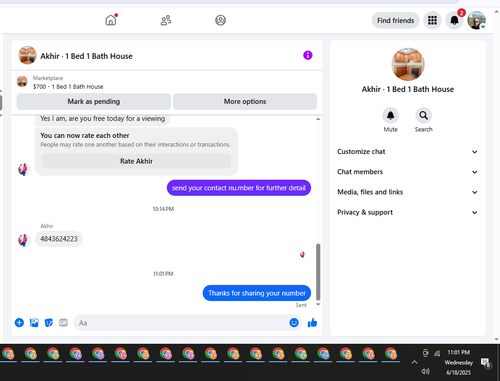Click More options button

(245, 102)
